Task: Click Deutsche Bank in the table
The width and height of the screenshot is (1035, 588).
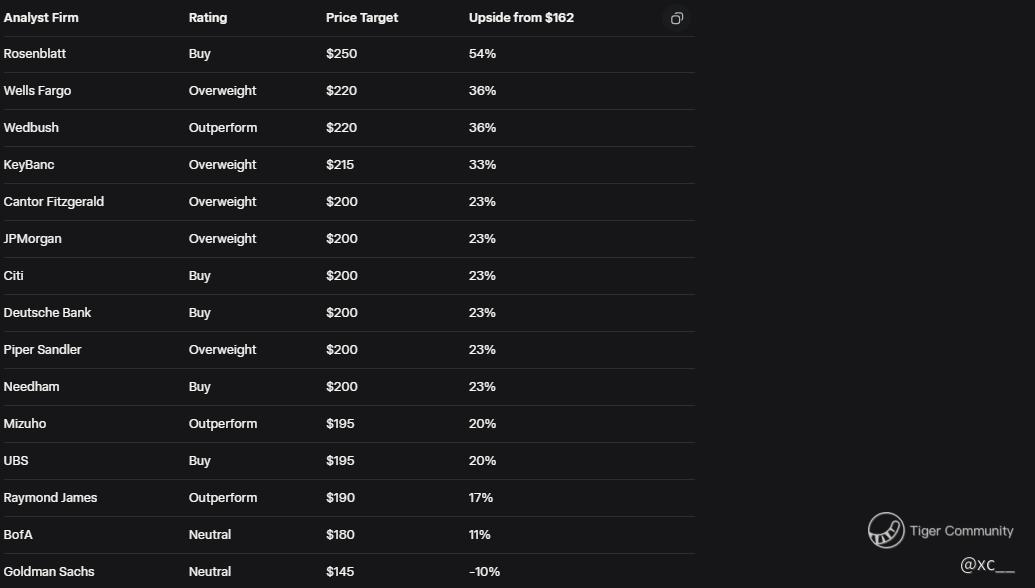Action: point(47,313)
